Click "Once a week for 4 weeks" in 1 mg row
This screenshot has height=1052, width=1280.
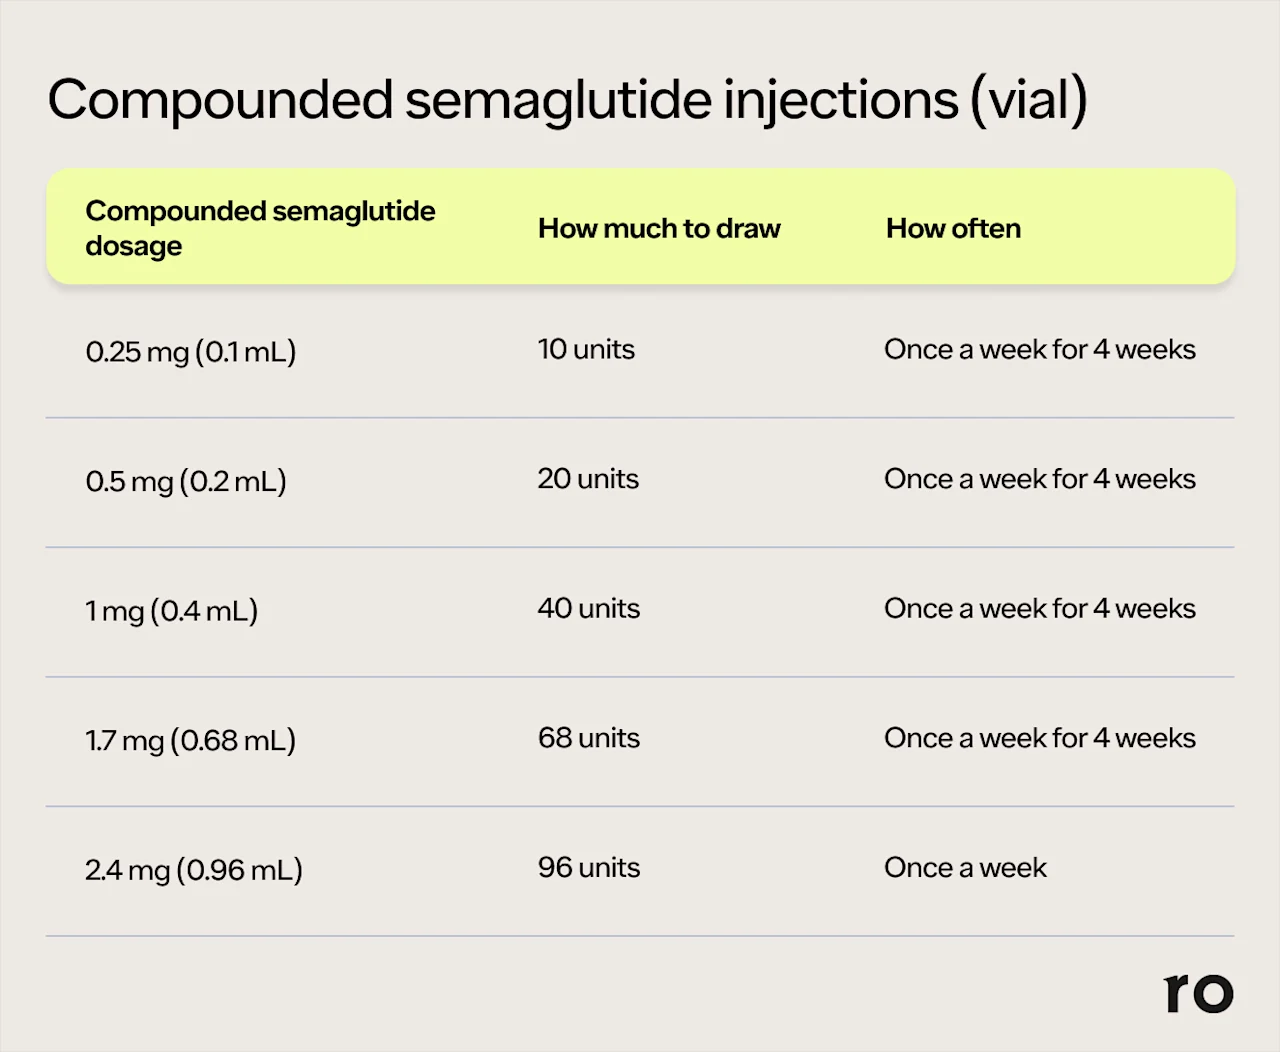1039,609
